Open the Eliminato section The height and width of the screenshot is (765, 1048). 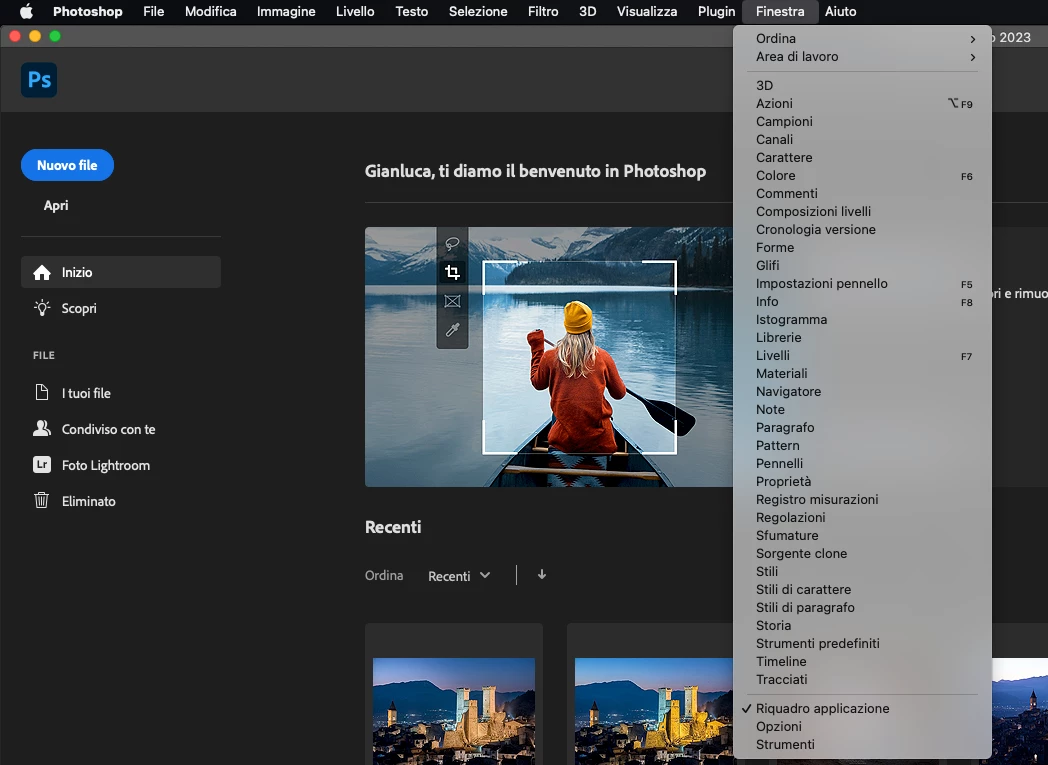tap(88, 501)
